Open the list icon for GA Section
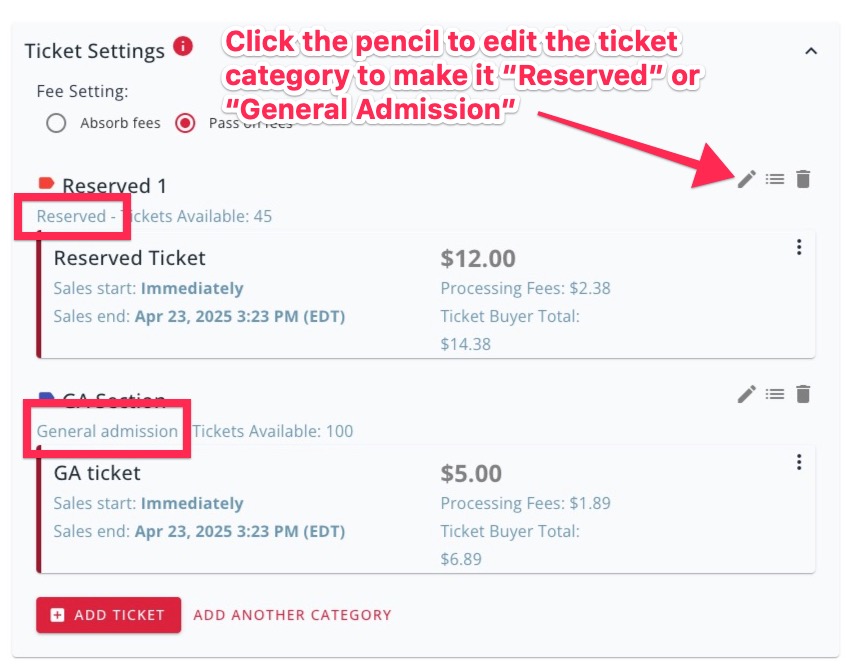The image size is (846, 672). (775, 394)
